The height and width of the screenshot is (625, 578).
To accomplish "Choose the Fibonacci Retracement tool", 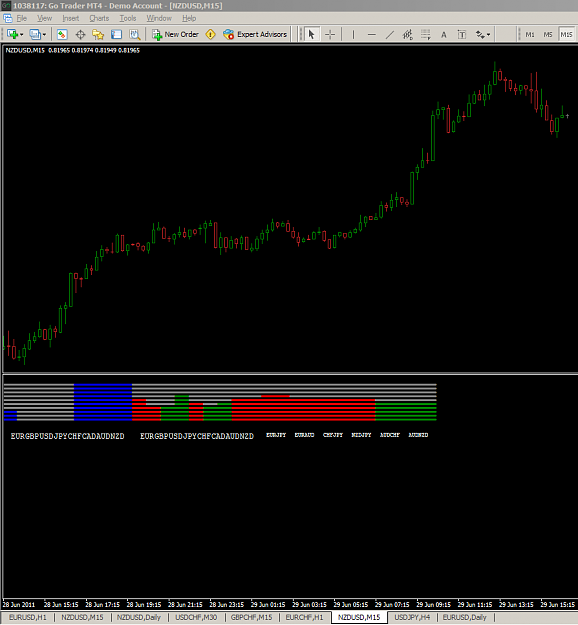I will pyautogui.click(x=426, y=34).
